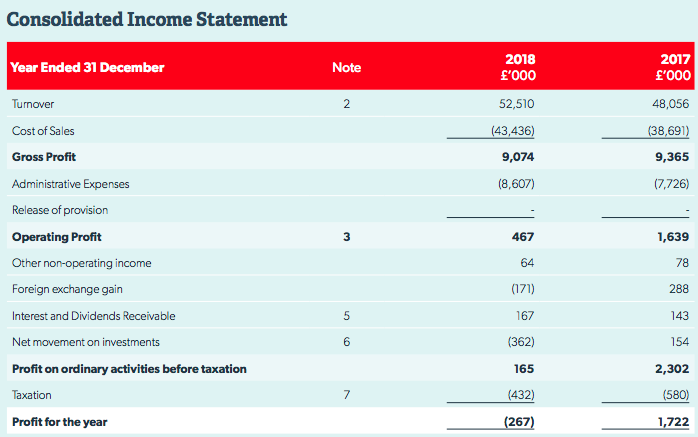Click the 2018 £'000 column header
Screen dimensions: 698x437
click(518, 67)
